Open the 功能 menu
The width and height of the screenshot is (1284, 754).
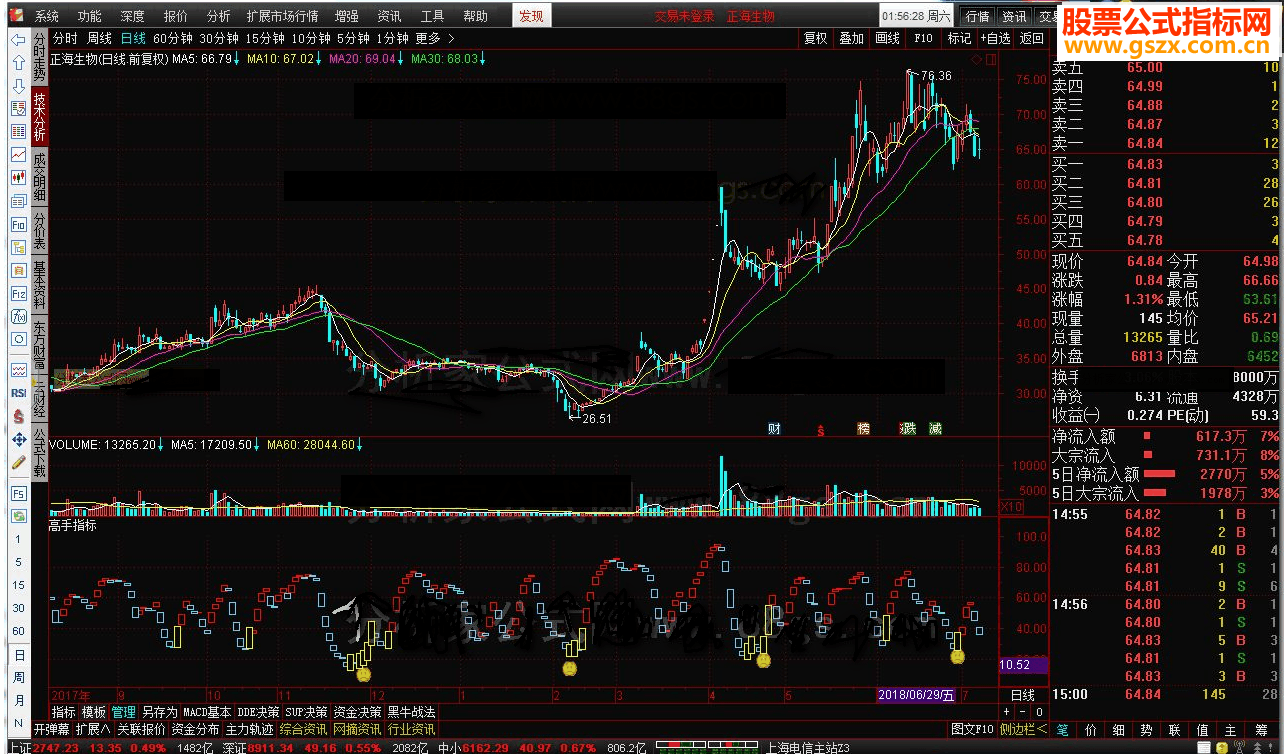(x=89, y=16)
